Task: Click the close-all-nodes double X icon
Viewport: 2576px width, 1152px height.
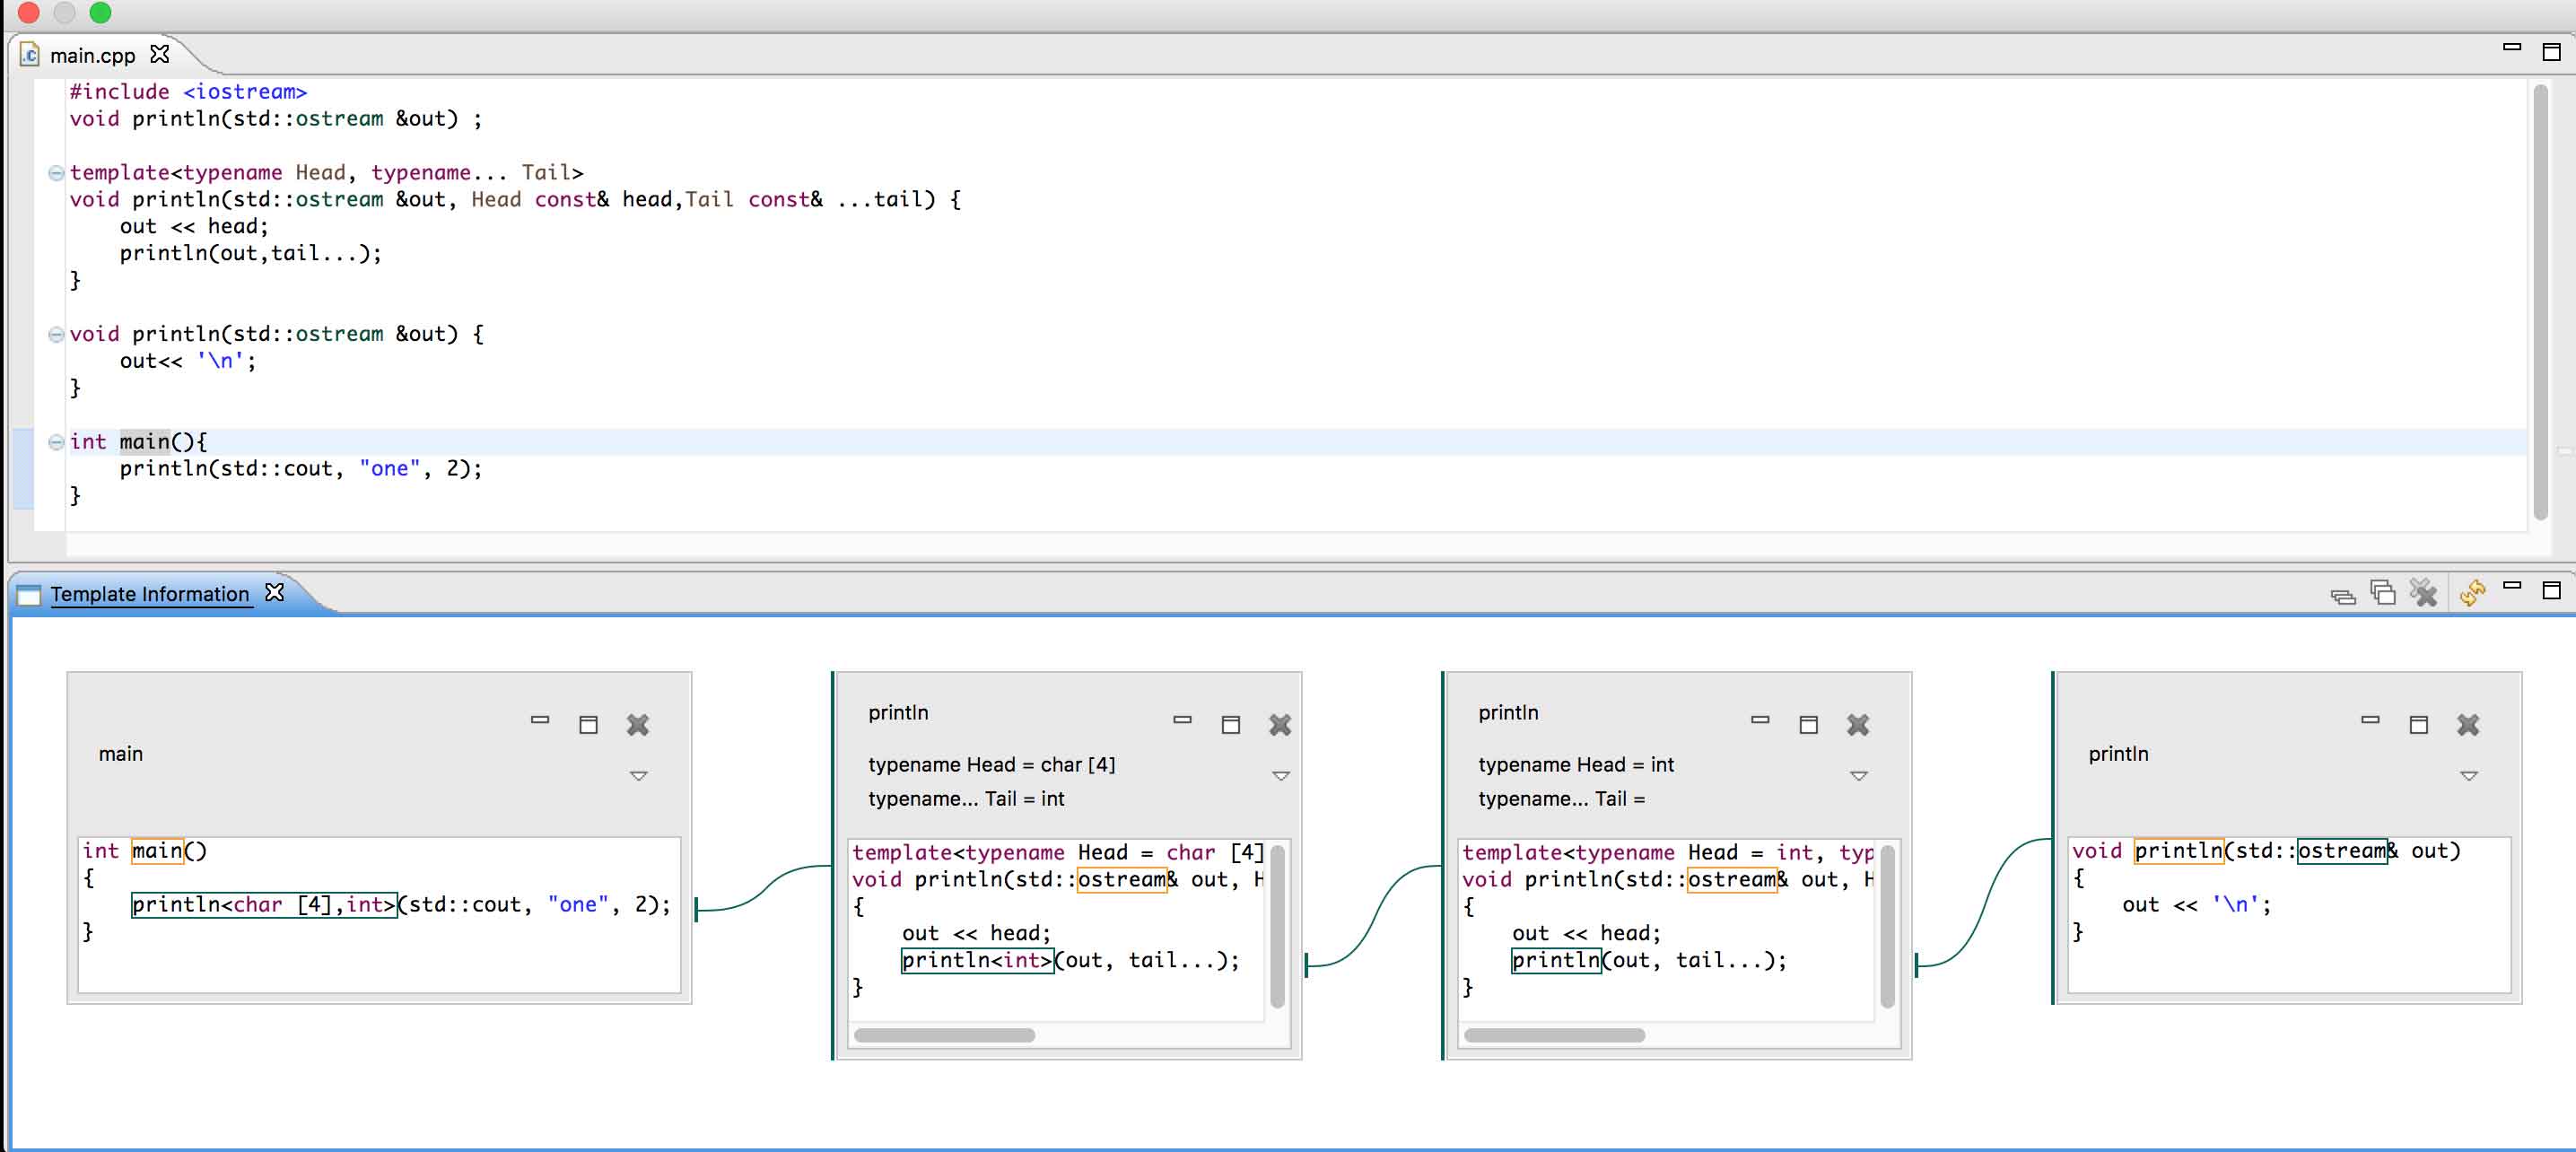Action: tap(2423, 593)
